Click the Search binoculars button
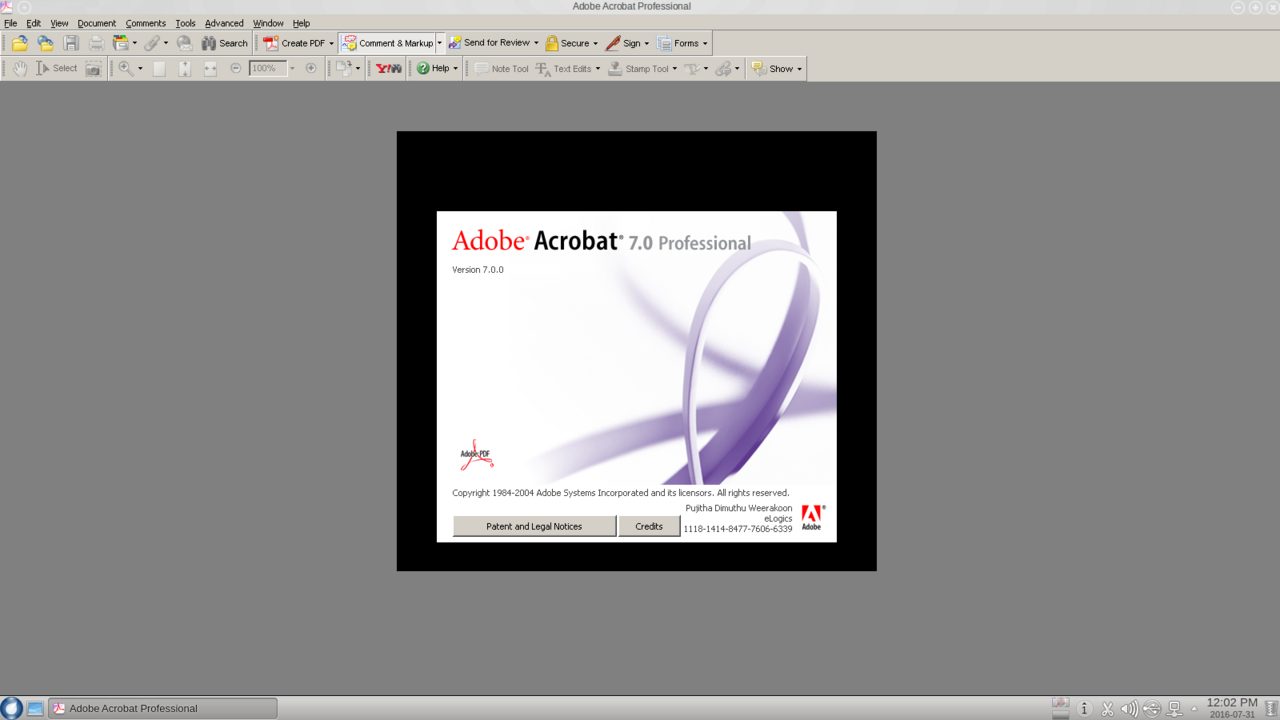The width and height of the screenshot is (1280, 720). (x=224, y=43)
